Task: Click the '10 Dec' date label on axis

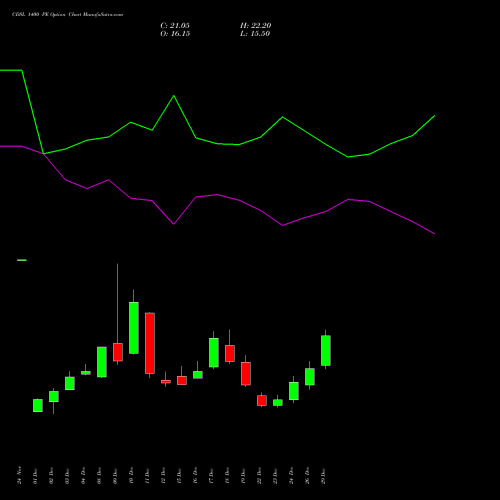Action: (131, 476)
